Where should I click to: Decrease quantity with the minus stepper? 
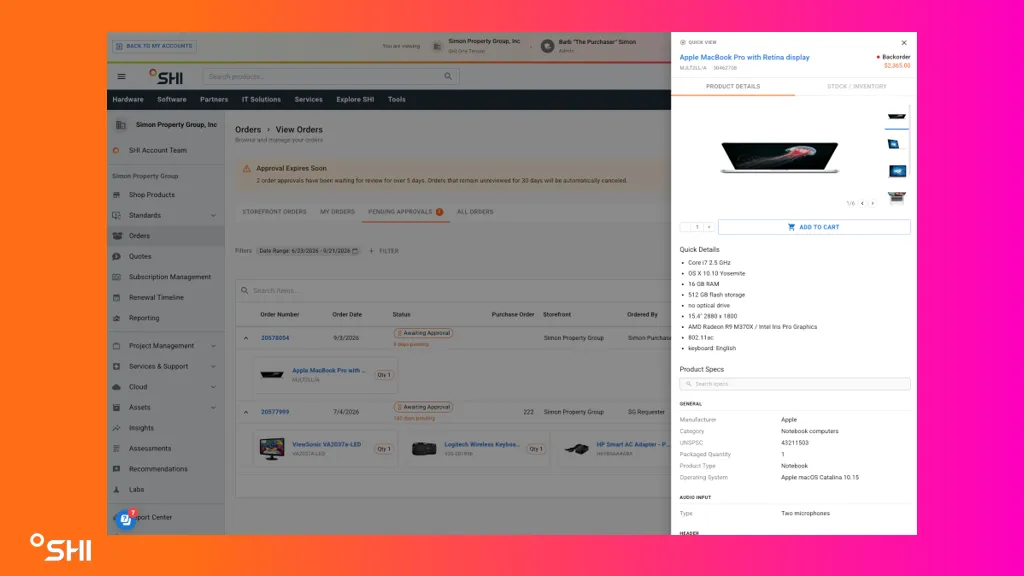(x=685, y=227)
